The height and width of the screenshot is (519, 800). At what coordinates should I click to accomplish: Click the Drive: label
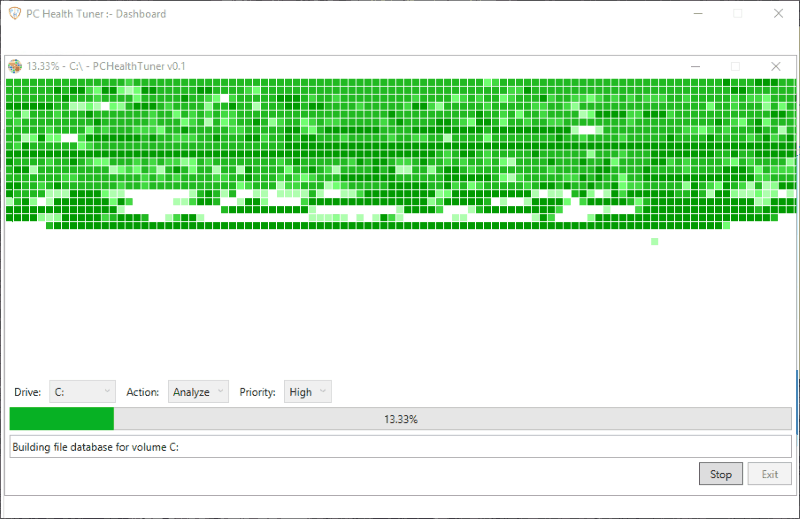coord(28,392)
